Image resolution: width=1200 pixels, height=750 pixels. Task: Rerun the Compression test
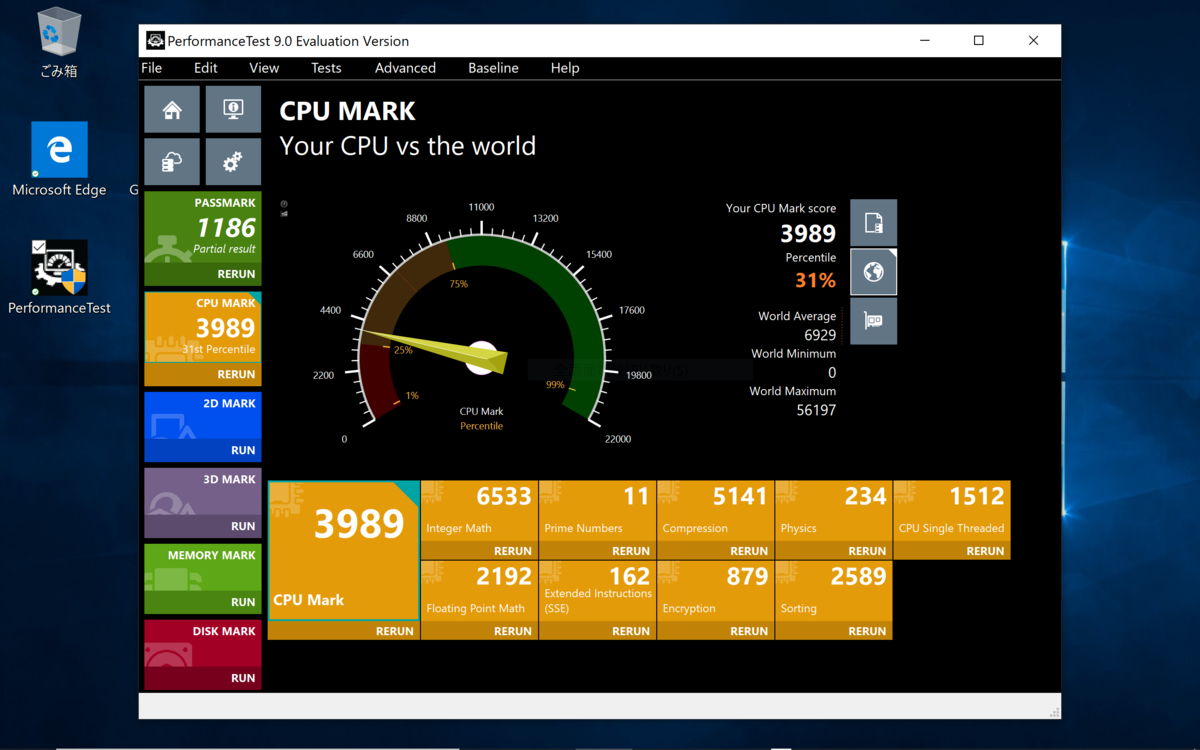(749, 551)
